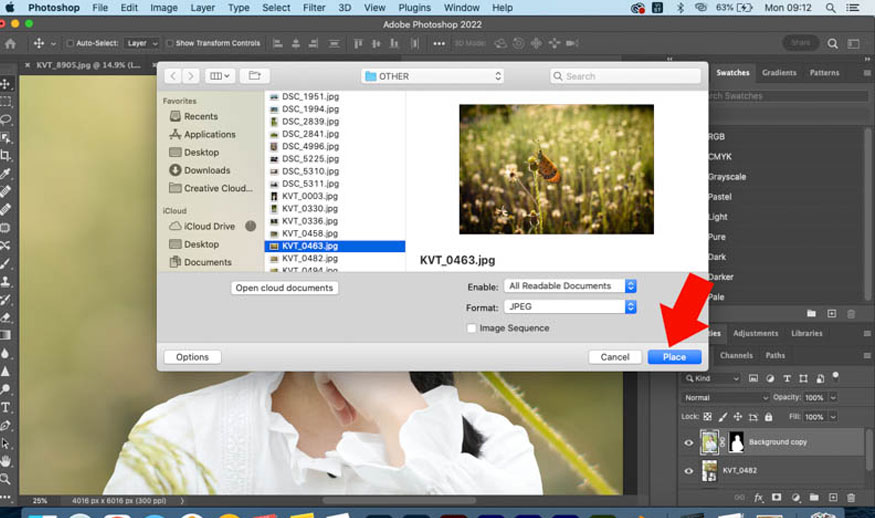
Task: Open the OTHER folder location dropdown
Action: (x=432, y=76)
